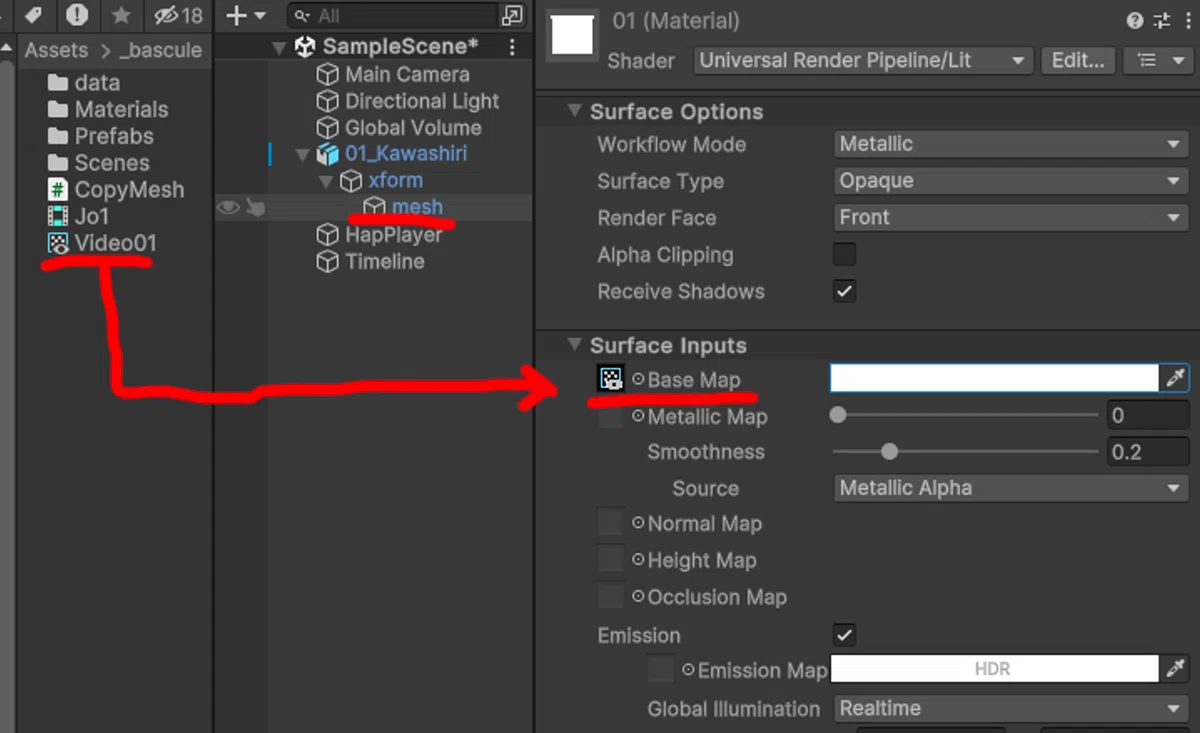The height and width of the screenshot is (733, 1200).
Task: Select the Video01 render texture asset
Action: click(102, 242)
